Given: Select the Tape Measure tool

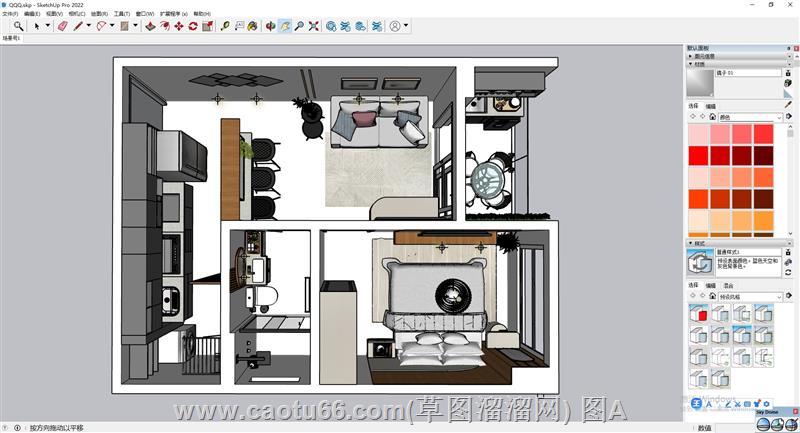Looking at the screenshot, I should [225, 26].
